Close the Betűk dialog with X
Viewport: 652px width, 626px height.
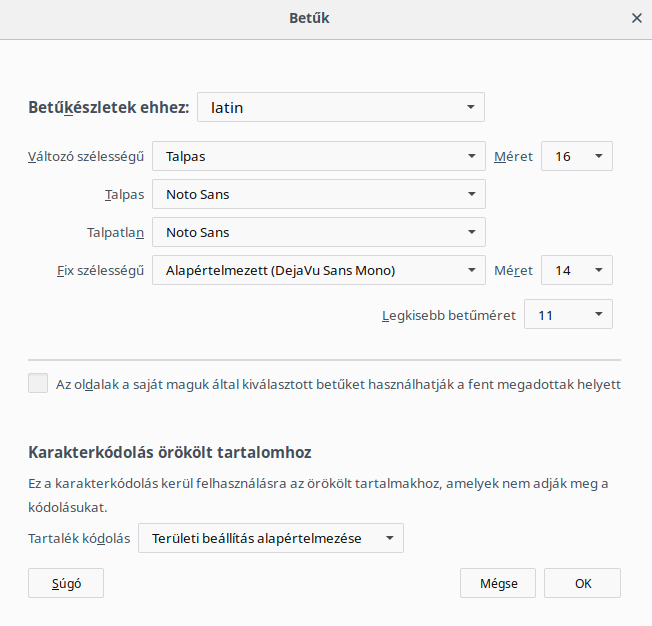(636, 18)
